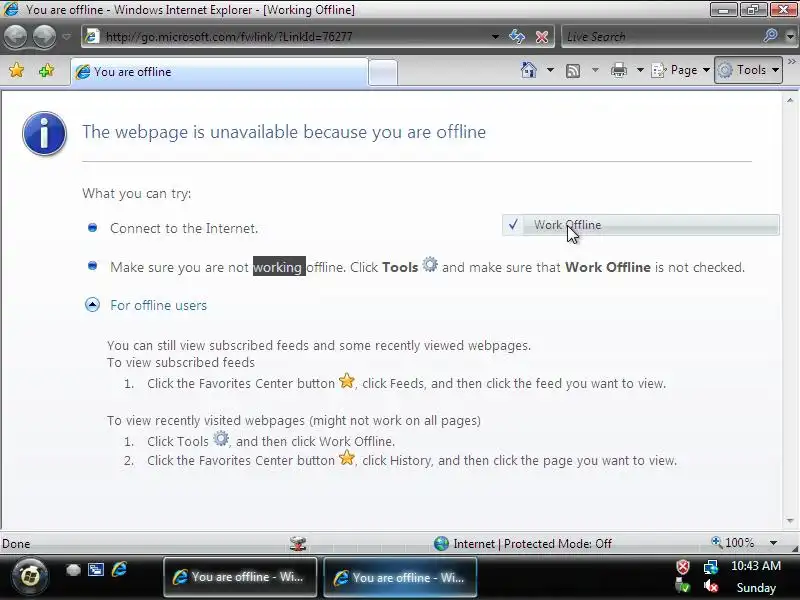Expand the Print options dropdown arrow
This screenshot has height=600, width=800.
pos(640,70)
